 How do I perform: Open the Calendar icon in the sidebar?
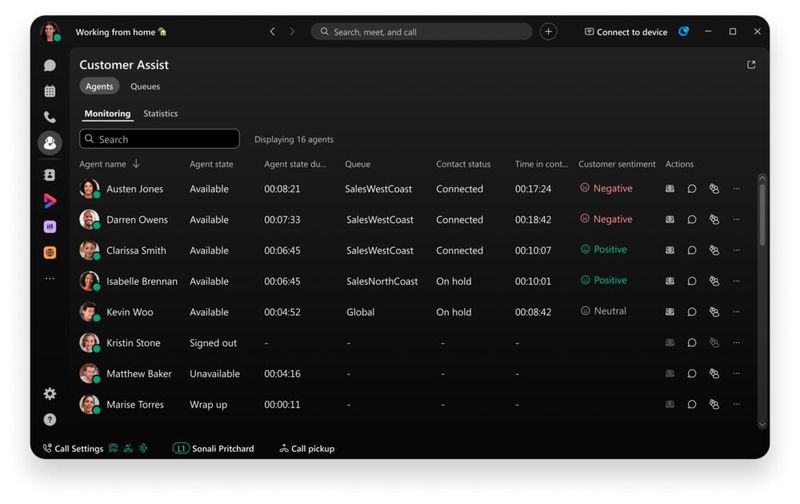pos(50,91)
